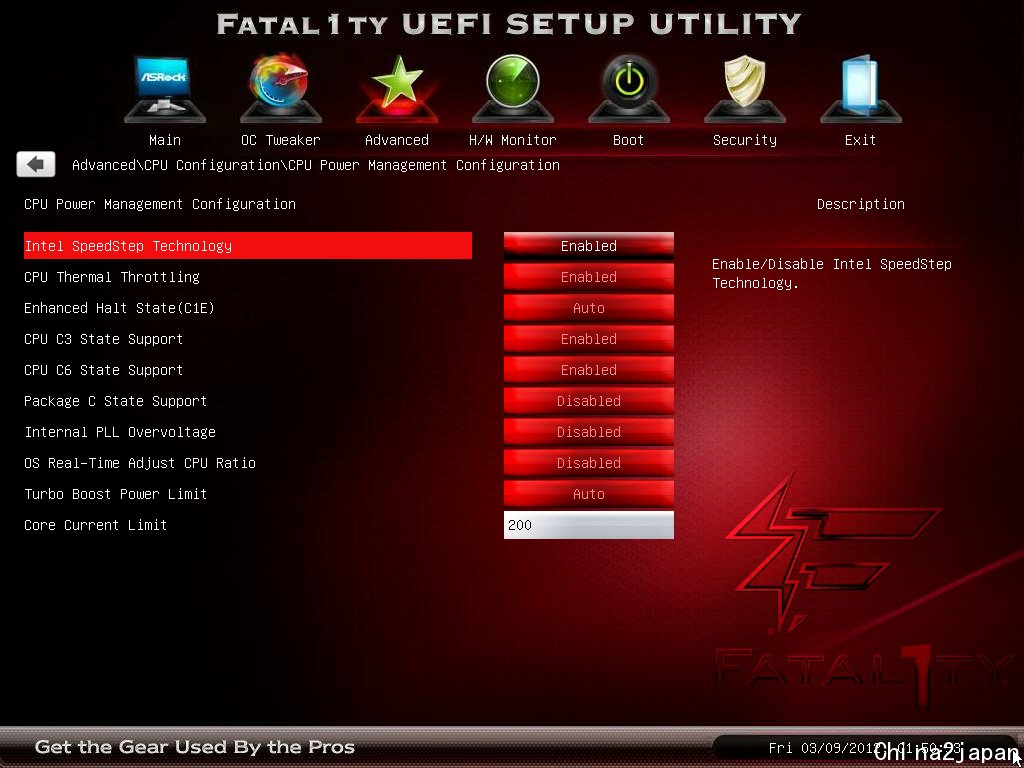The width and height of the screenshot is (1024, 768).
Task: Open the Security shield icon
Action: click(744, 89)
